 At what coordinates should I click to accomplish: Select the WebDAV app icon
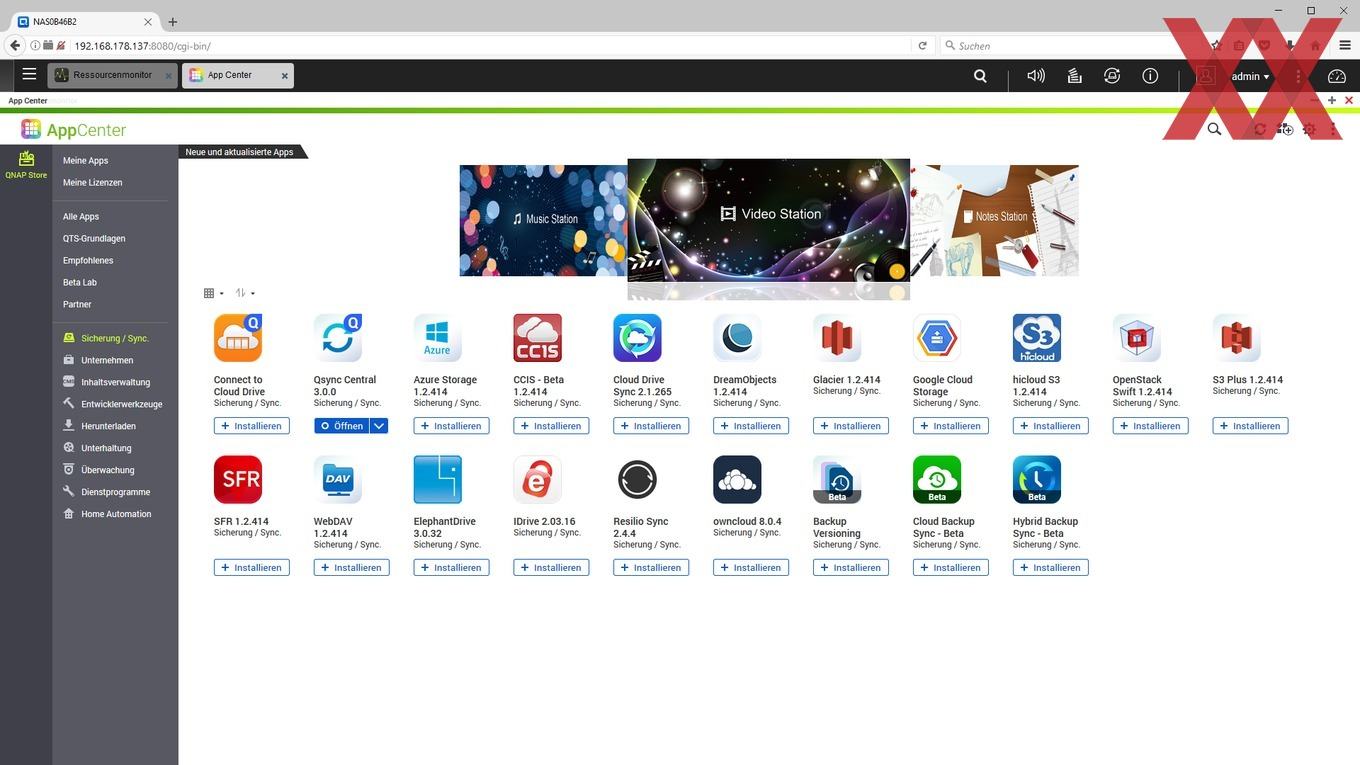click(x=338, y=480)
